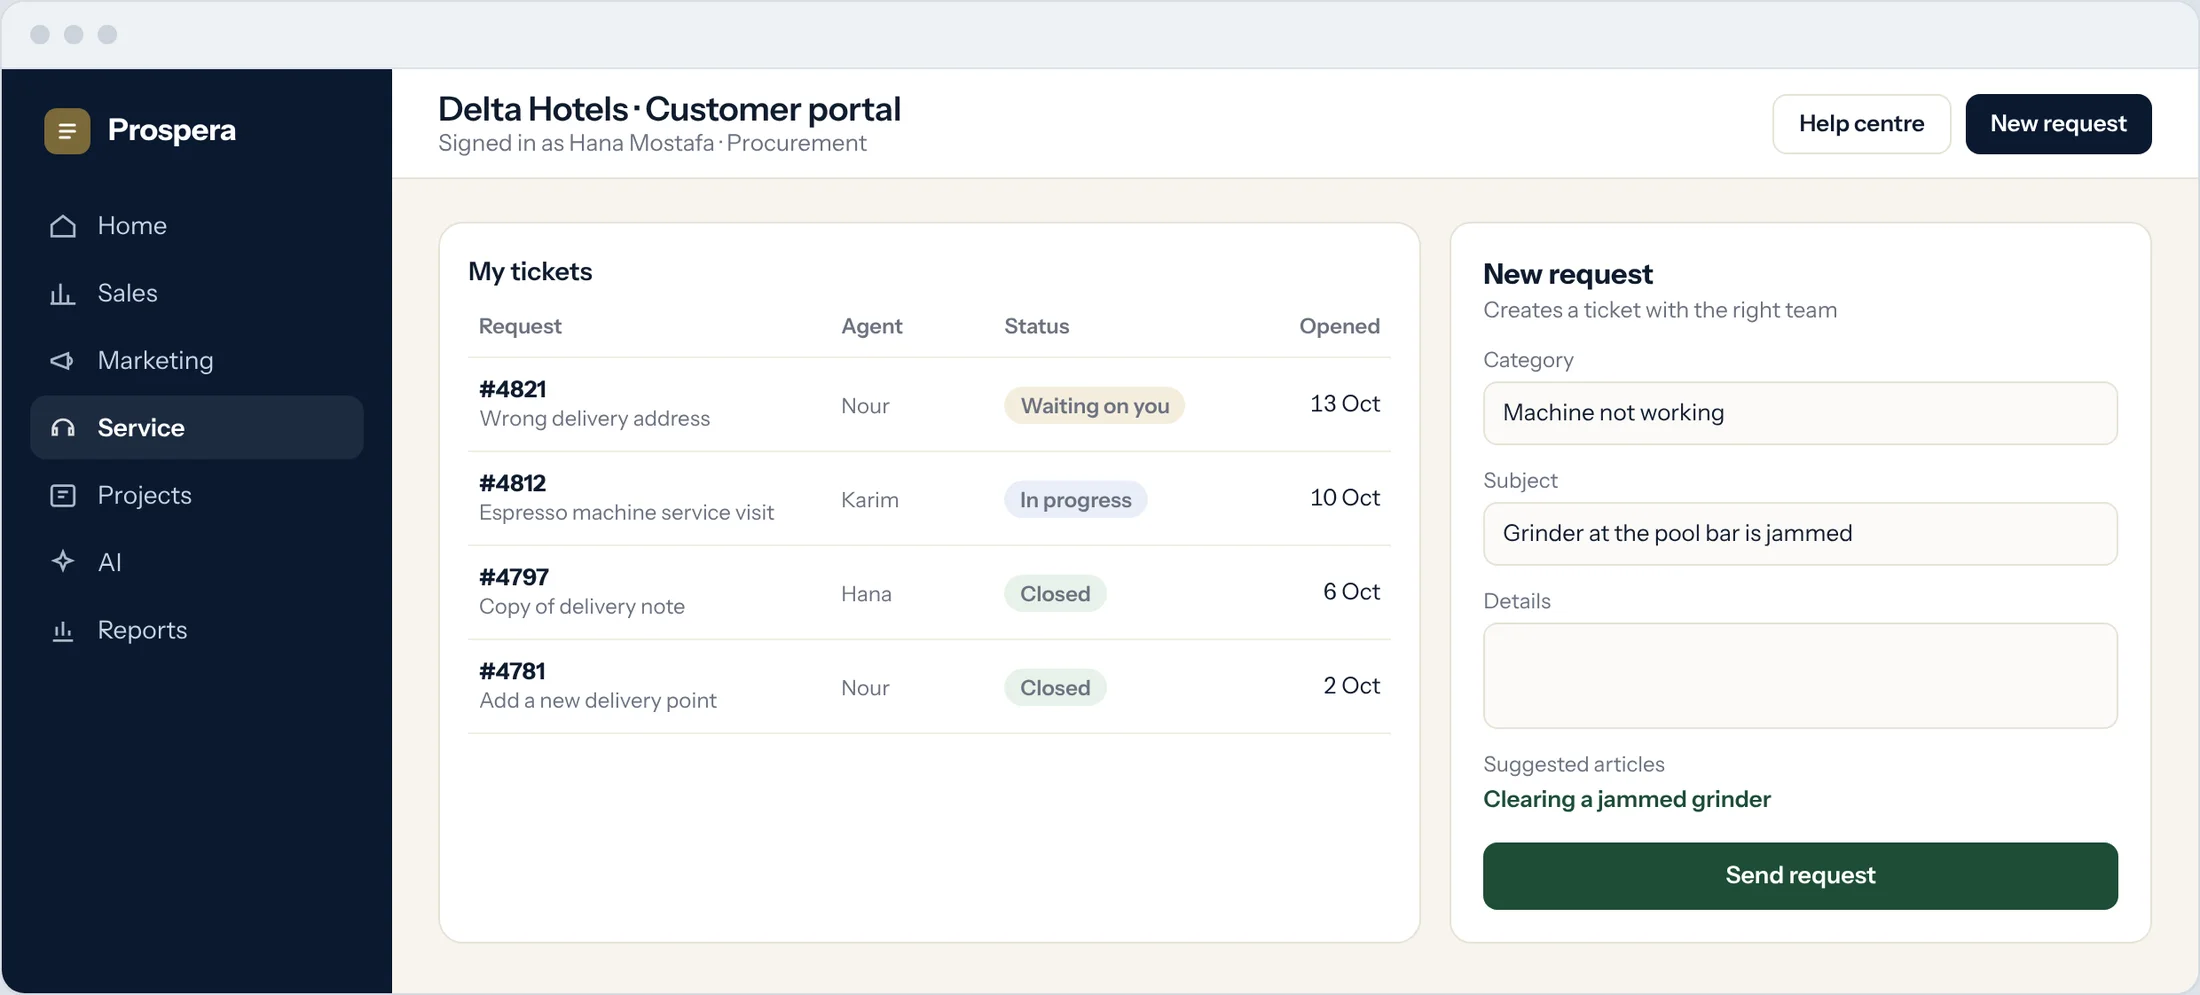Click the Agent column header
Viewport: 2200px width, 995px height.
coord(871,326)
